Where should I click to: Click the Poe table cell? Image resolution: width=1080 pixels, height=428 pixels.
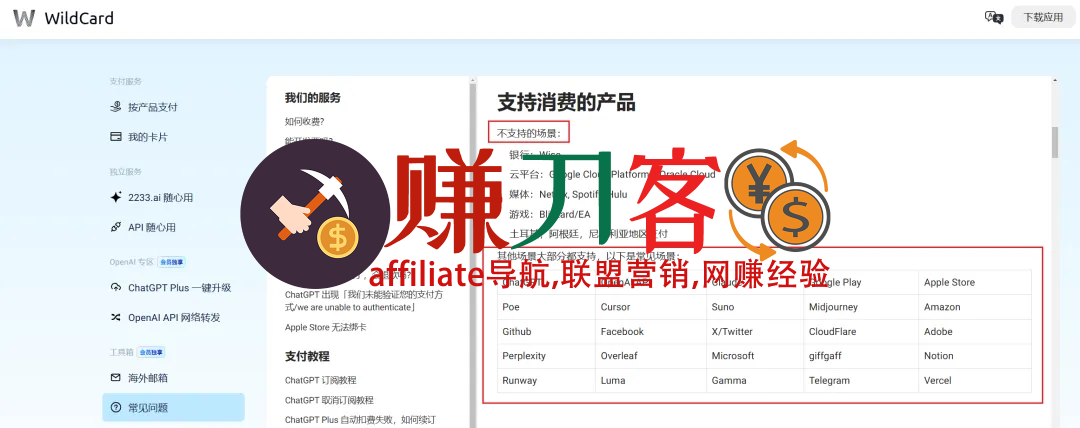[x=547, y=307]
